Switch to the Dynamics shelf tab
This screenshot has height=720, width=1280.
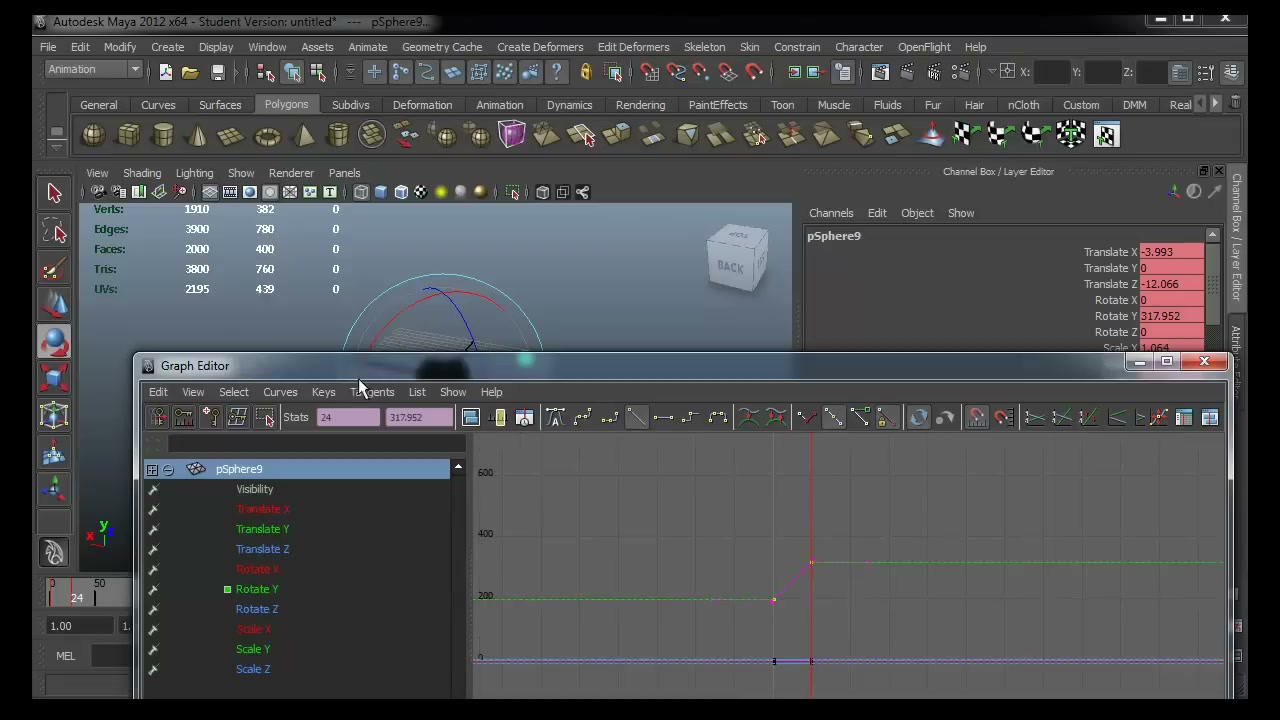[569, 105]
